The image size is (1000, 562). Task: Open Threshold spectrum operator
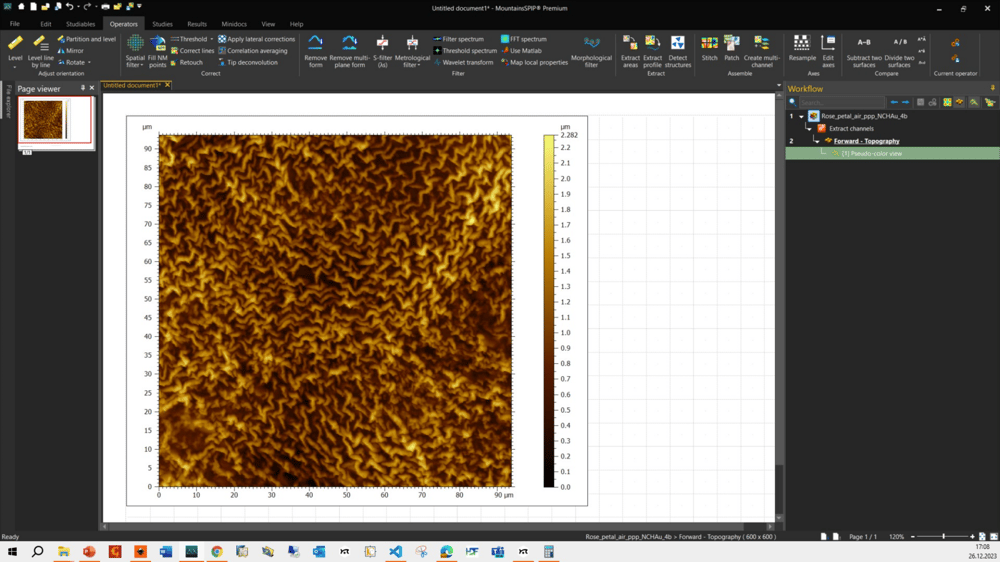coord(465,50)
